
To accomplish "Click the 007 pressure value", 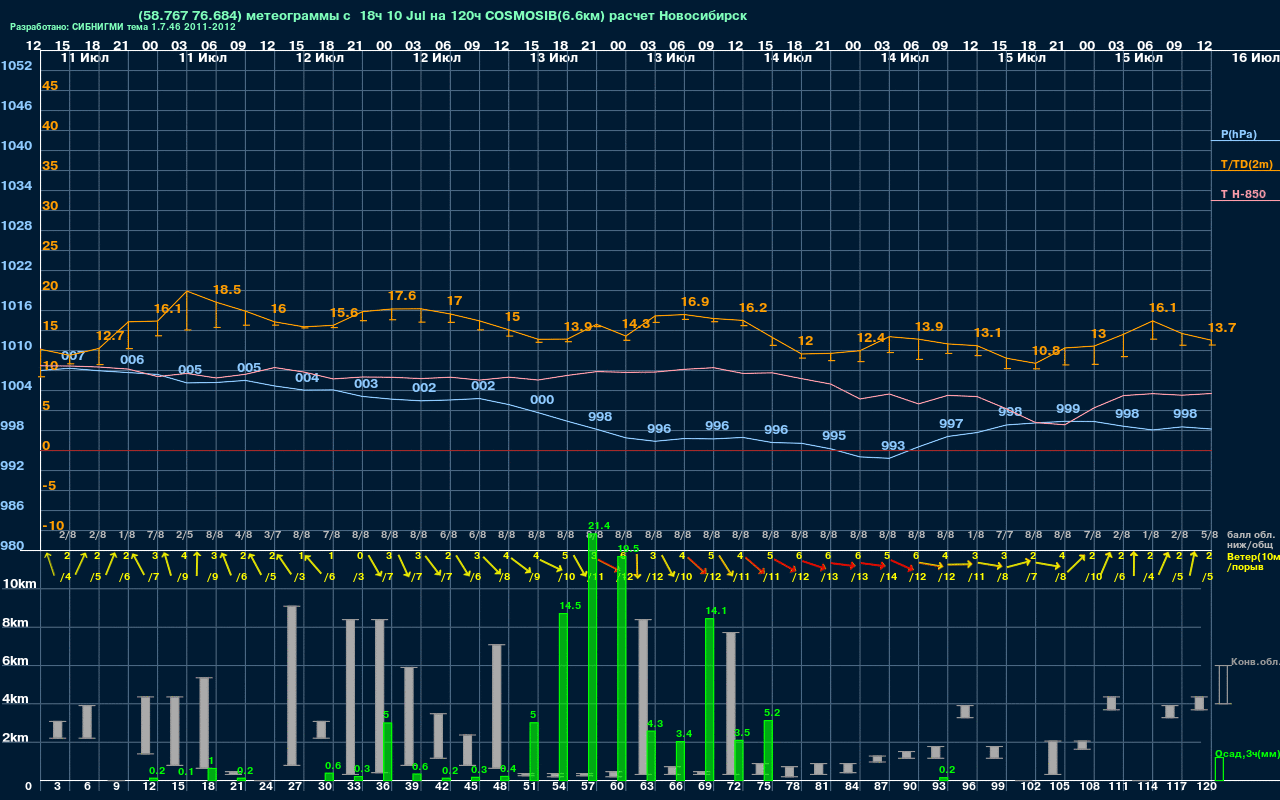I will [x=73, y=355].
